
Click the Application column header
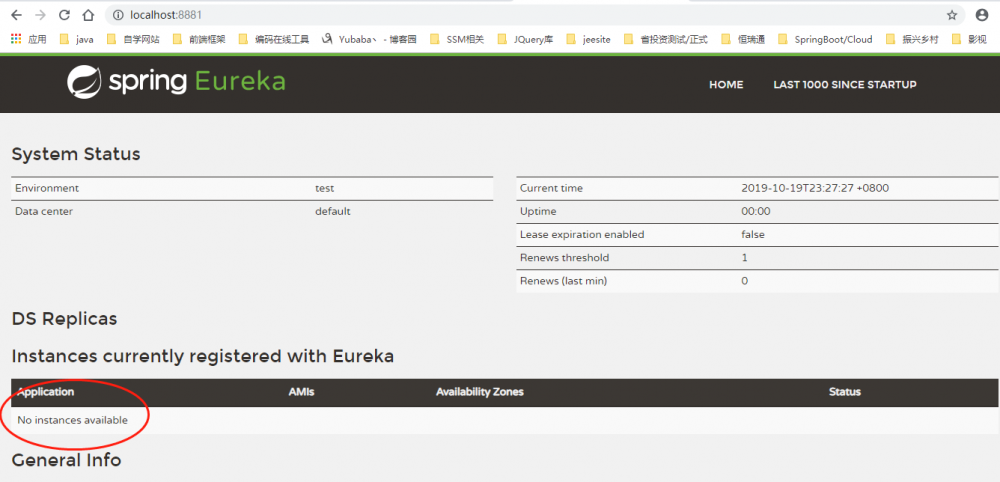pyautogui.click(x=46, y=392)
